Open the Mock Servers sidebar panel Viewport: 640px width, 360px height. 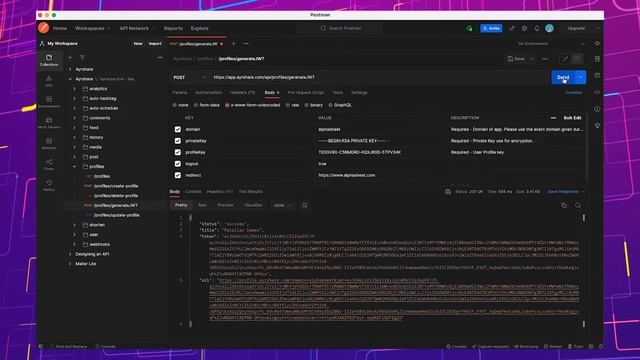49,122
